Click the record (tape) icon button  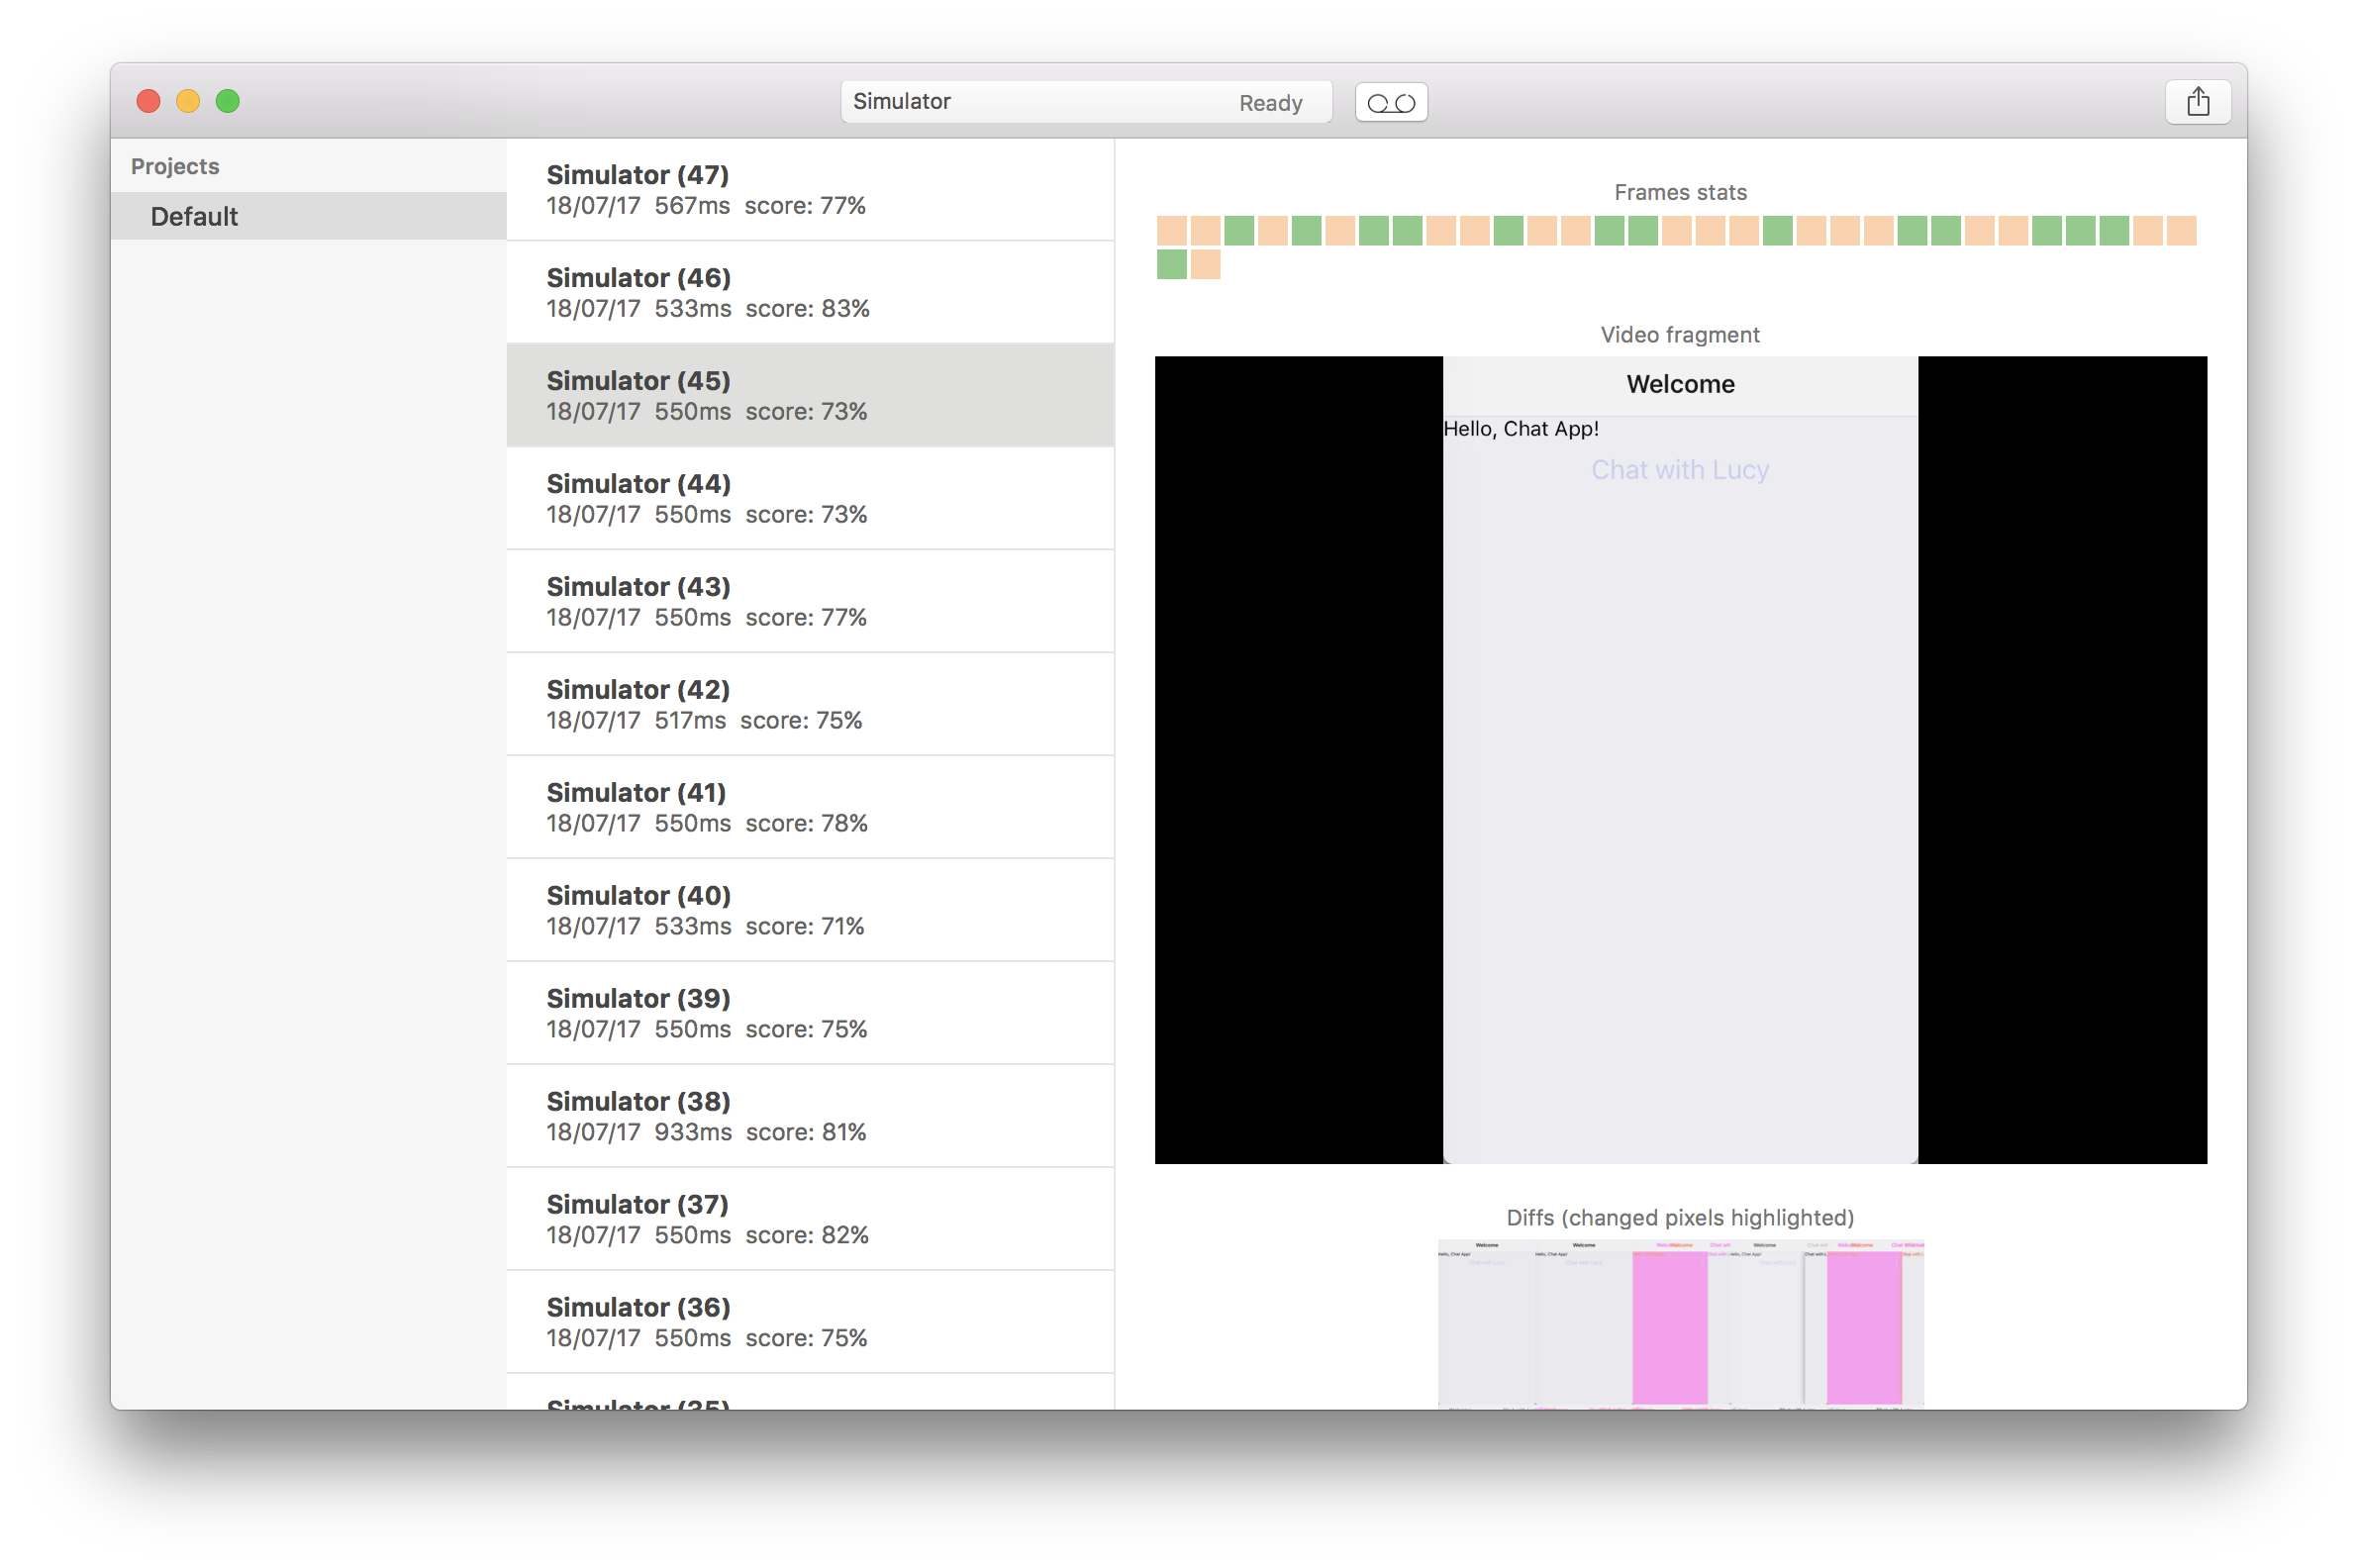coord(1390,102)
